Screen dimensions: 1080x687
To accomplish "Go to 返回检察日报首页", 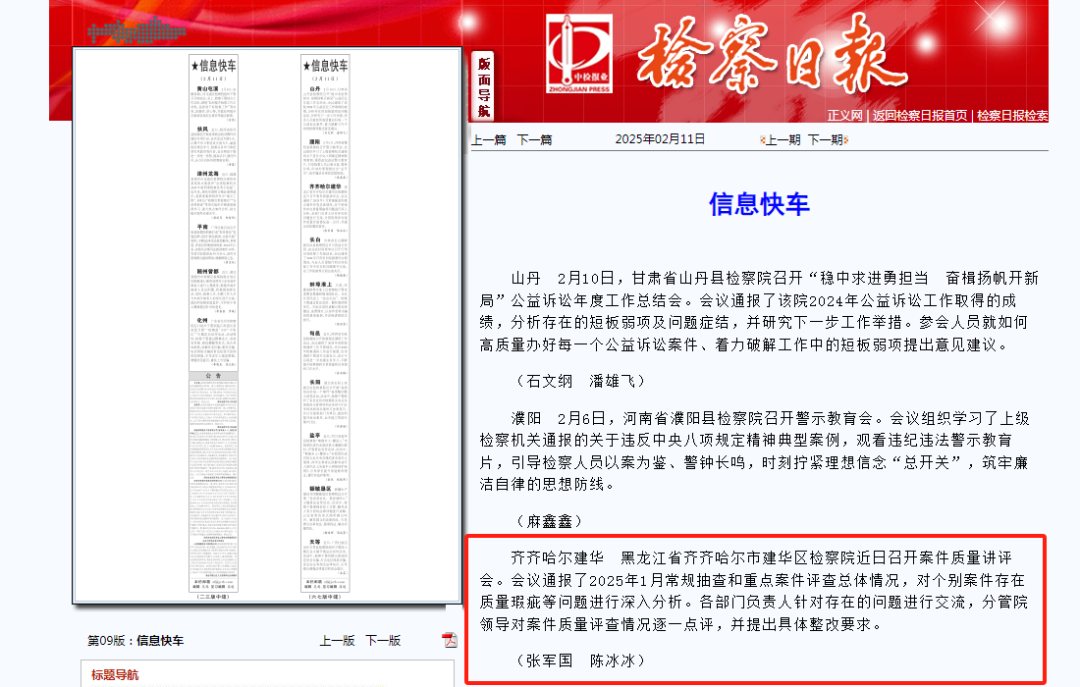I will [920, 116].
